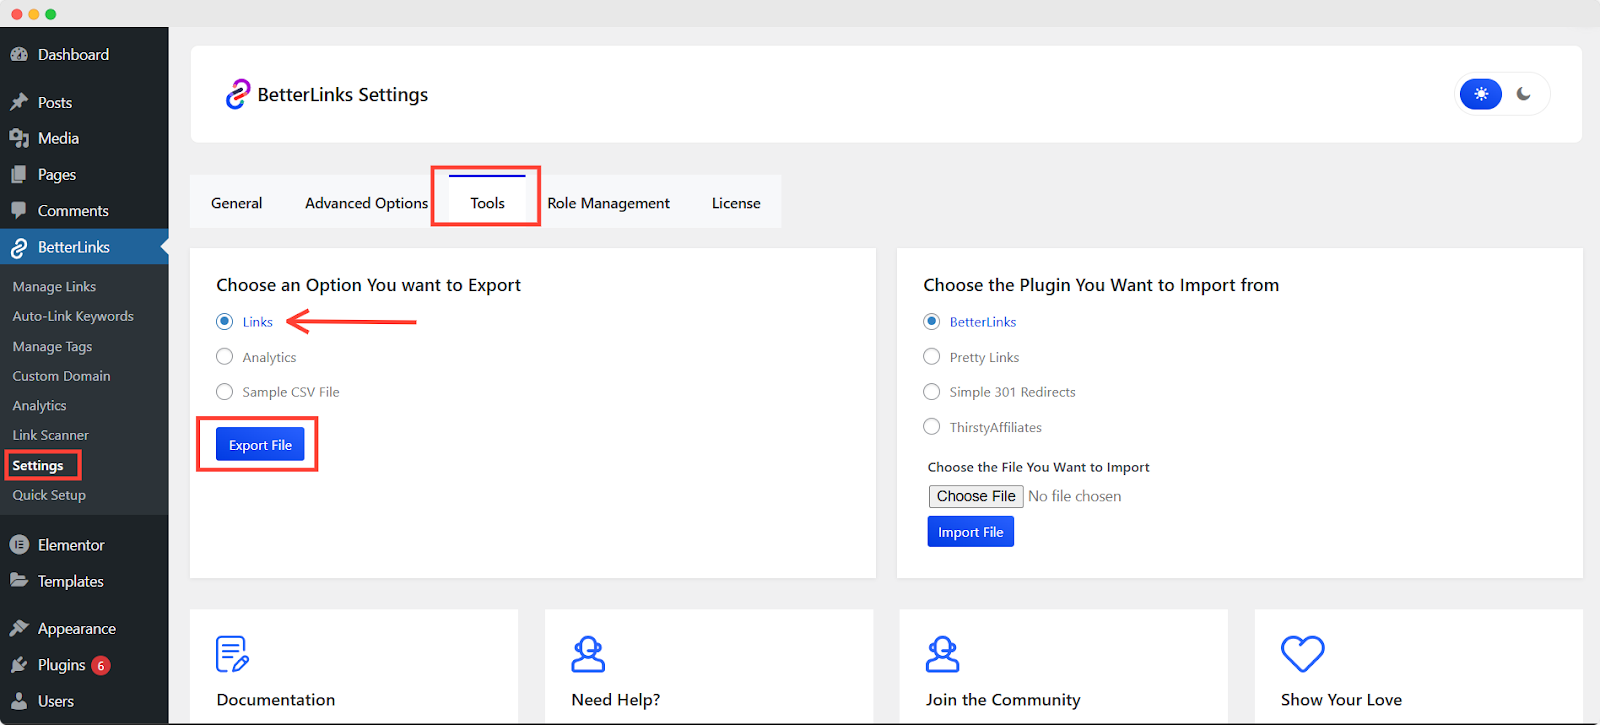Click the Need Help? card title
Image resolution: width=1600 pixels, height=725 pixels.
point(616,700)
